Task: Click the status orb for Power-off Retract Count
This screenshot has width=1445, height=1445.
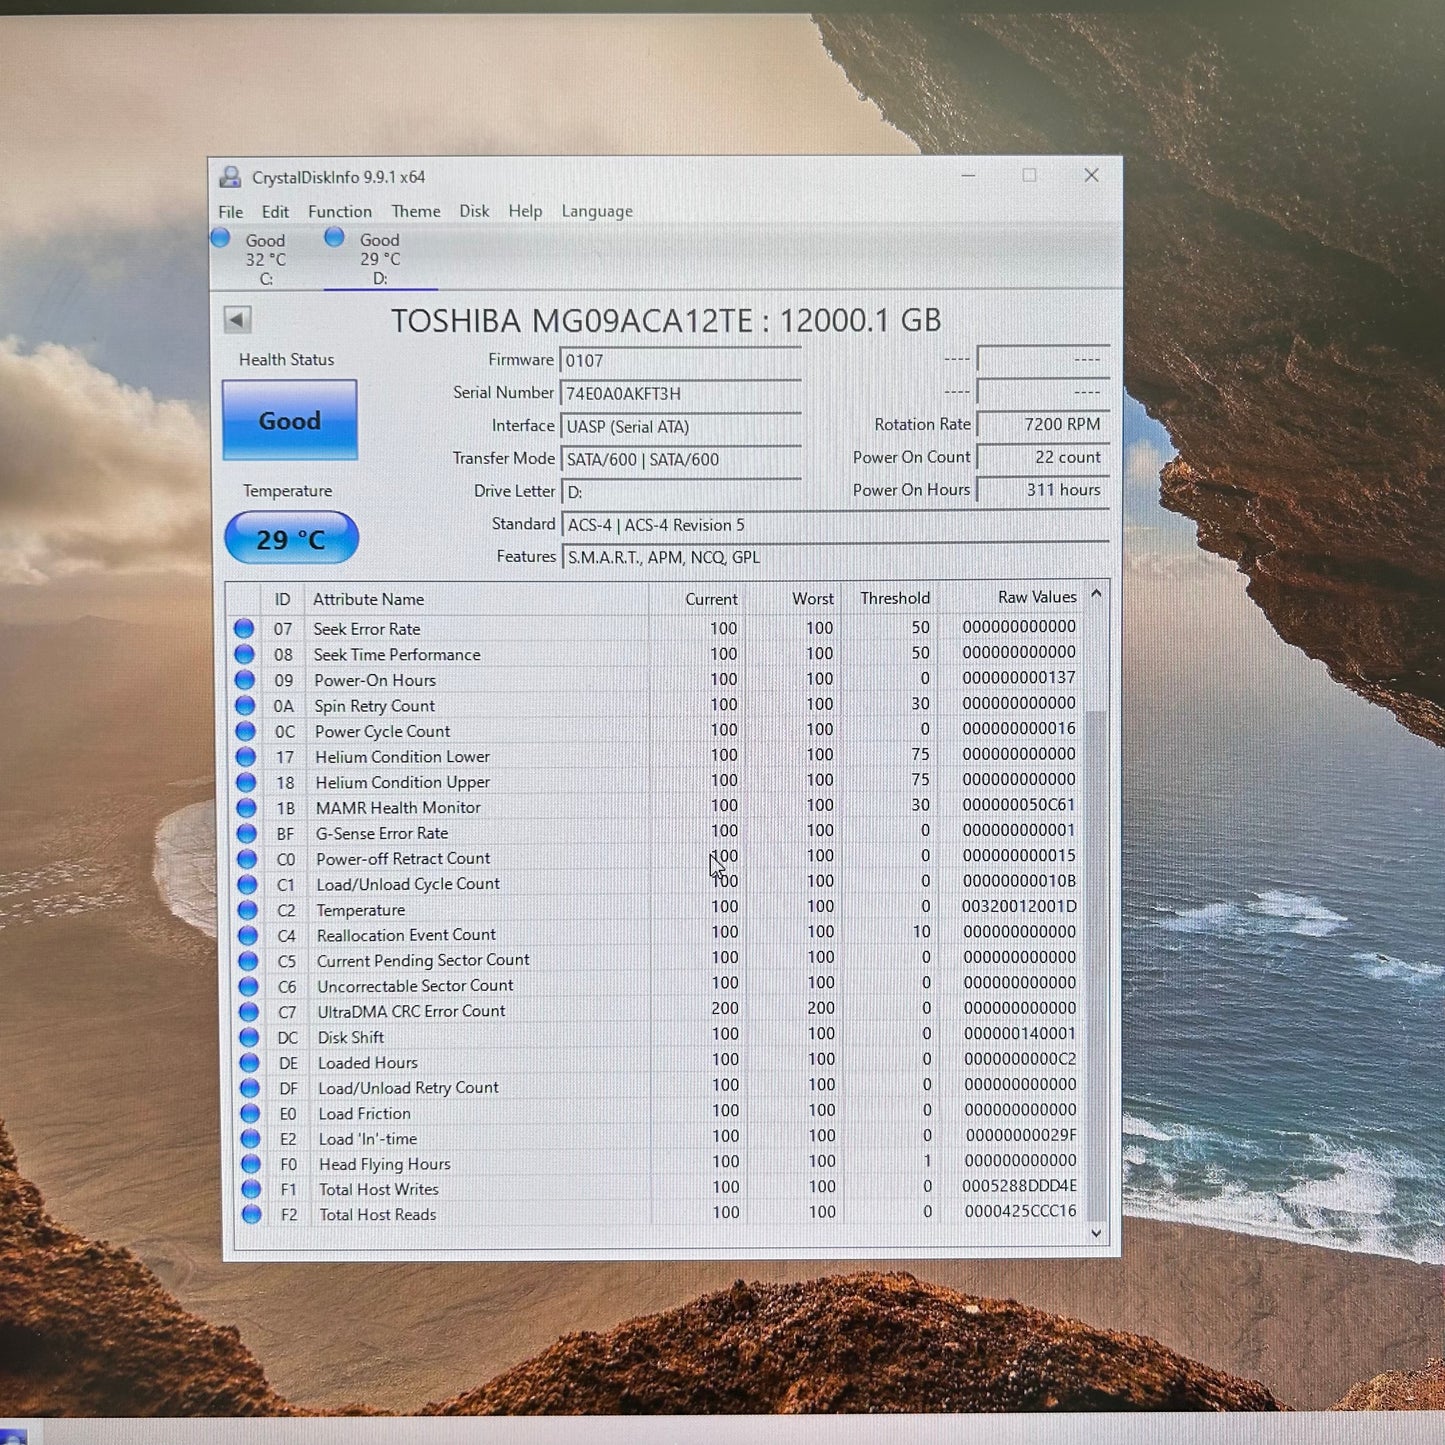Action: (x=247, y=858)
